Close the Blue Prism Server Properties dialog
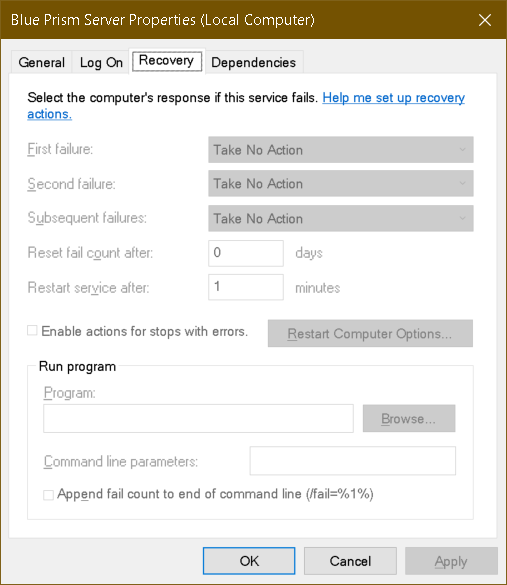This screenshot has height=585, width=507. click(485, 20)
